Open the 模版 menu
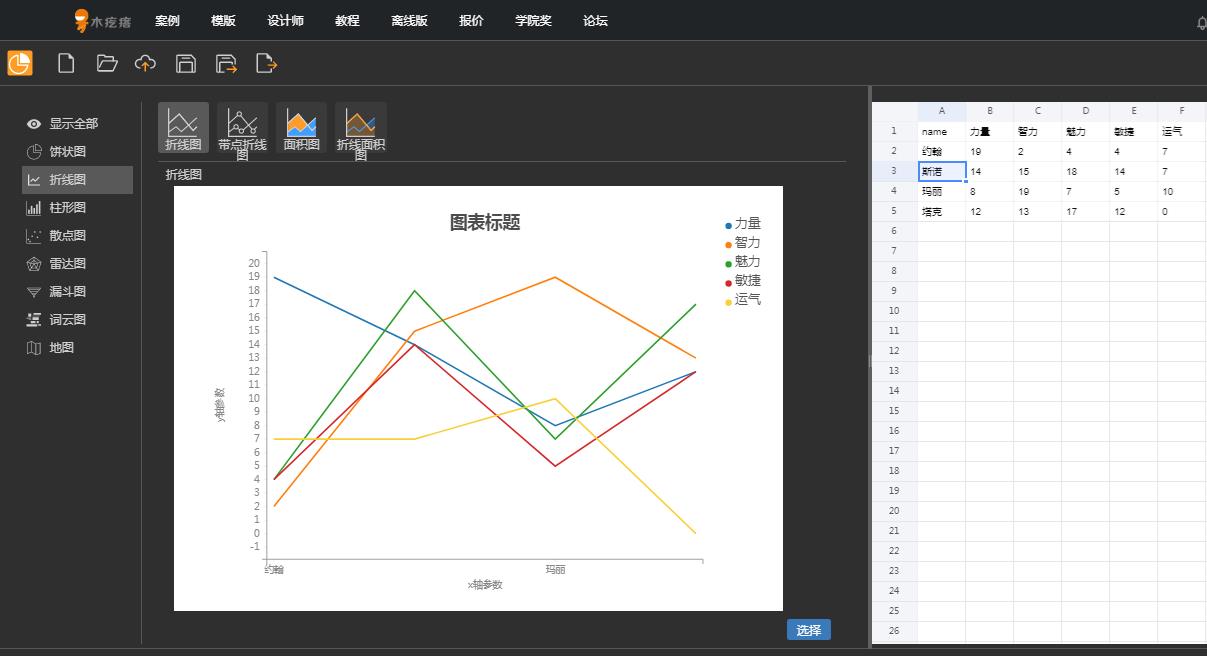1207x656 pixels. 223,21
